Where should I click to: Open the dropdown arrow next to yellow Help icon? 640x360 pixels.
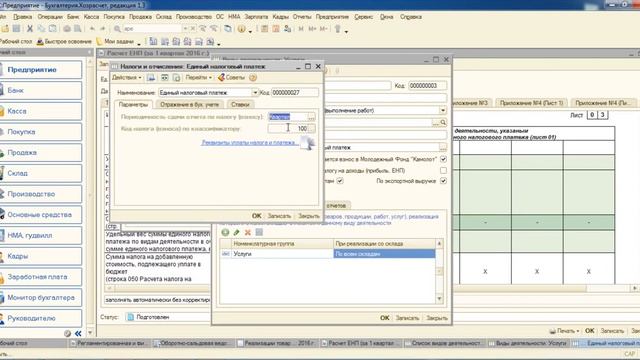(250, 31)
